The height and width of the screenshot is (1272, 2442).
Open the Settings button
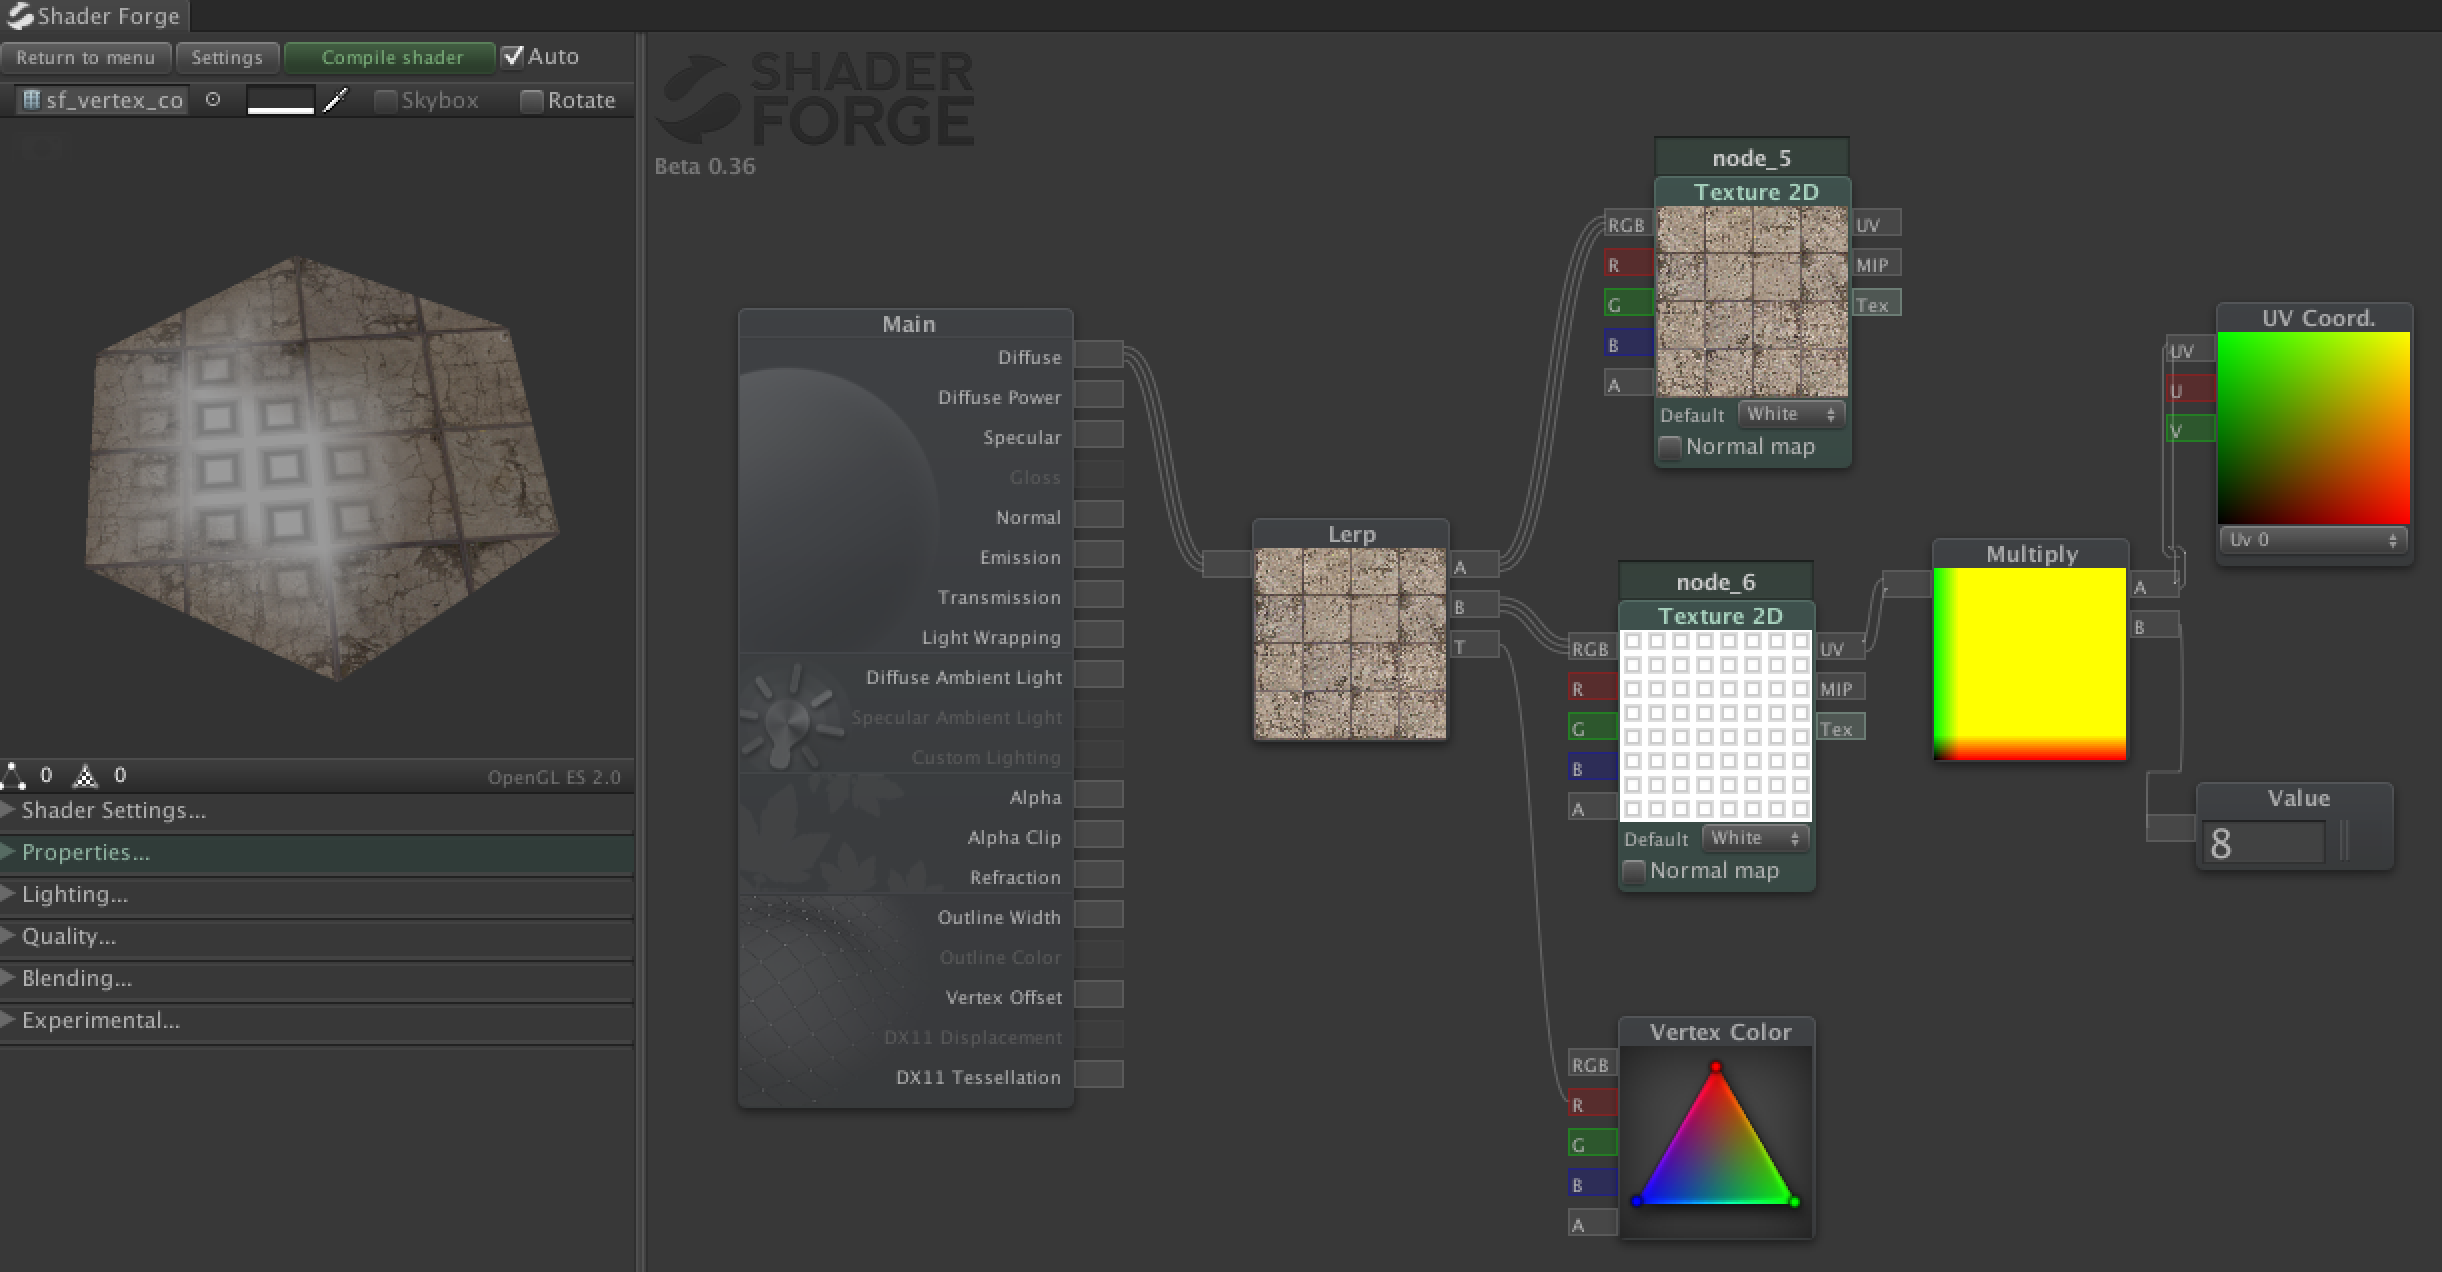point(227,58)
